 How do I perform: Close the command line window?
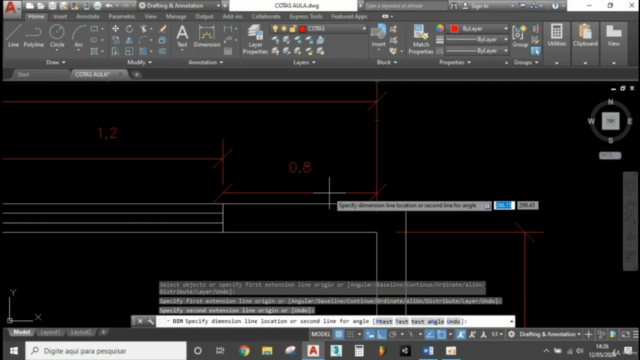[140, 321]
